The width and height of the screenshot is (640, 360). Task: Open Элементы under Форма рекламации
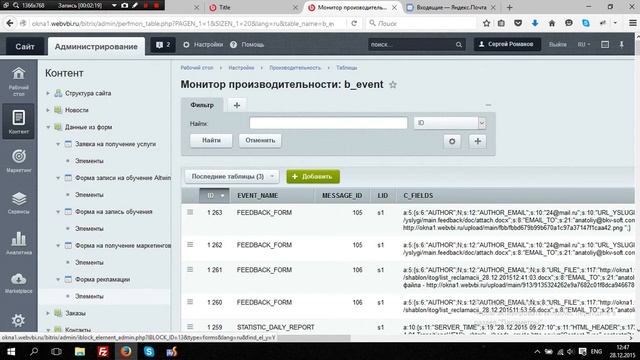tap(89, 296)
